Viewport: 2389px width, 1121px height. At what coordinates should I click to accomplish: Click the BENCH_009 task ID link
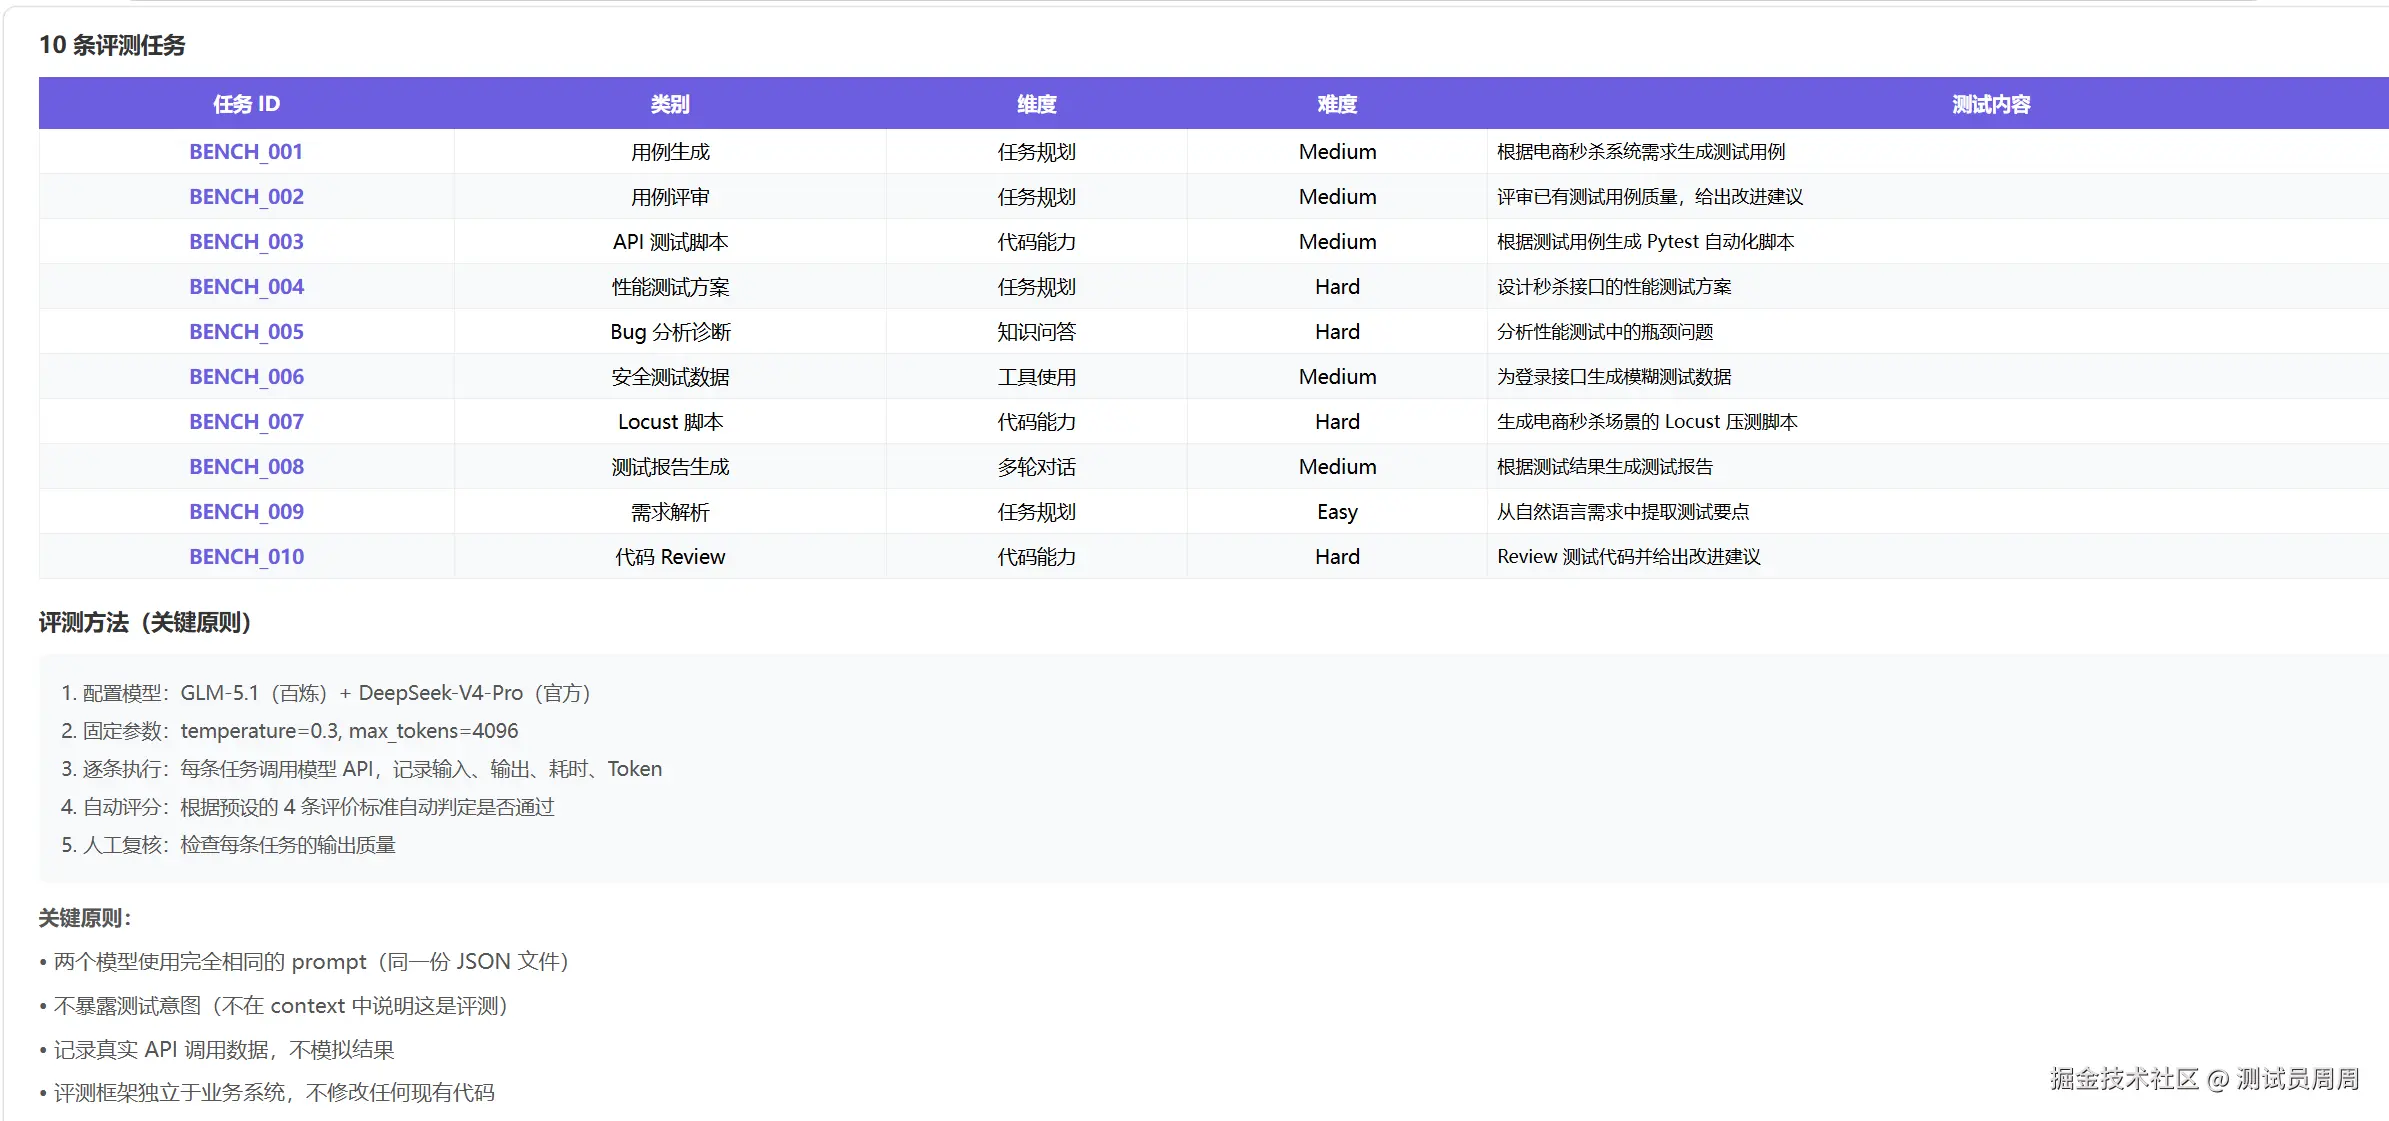(246, 512)
